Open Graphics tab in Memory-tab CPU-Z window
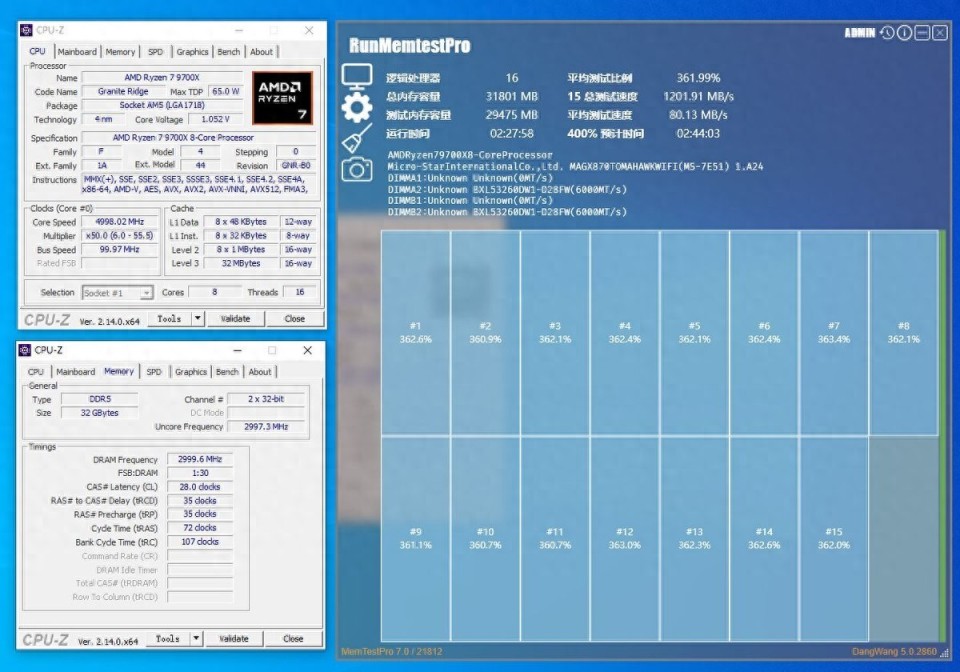 [191, 372]
